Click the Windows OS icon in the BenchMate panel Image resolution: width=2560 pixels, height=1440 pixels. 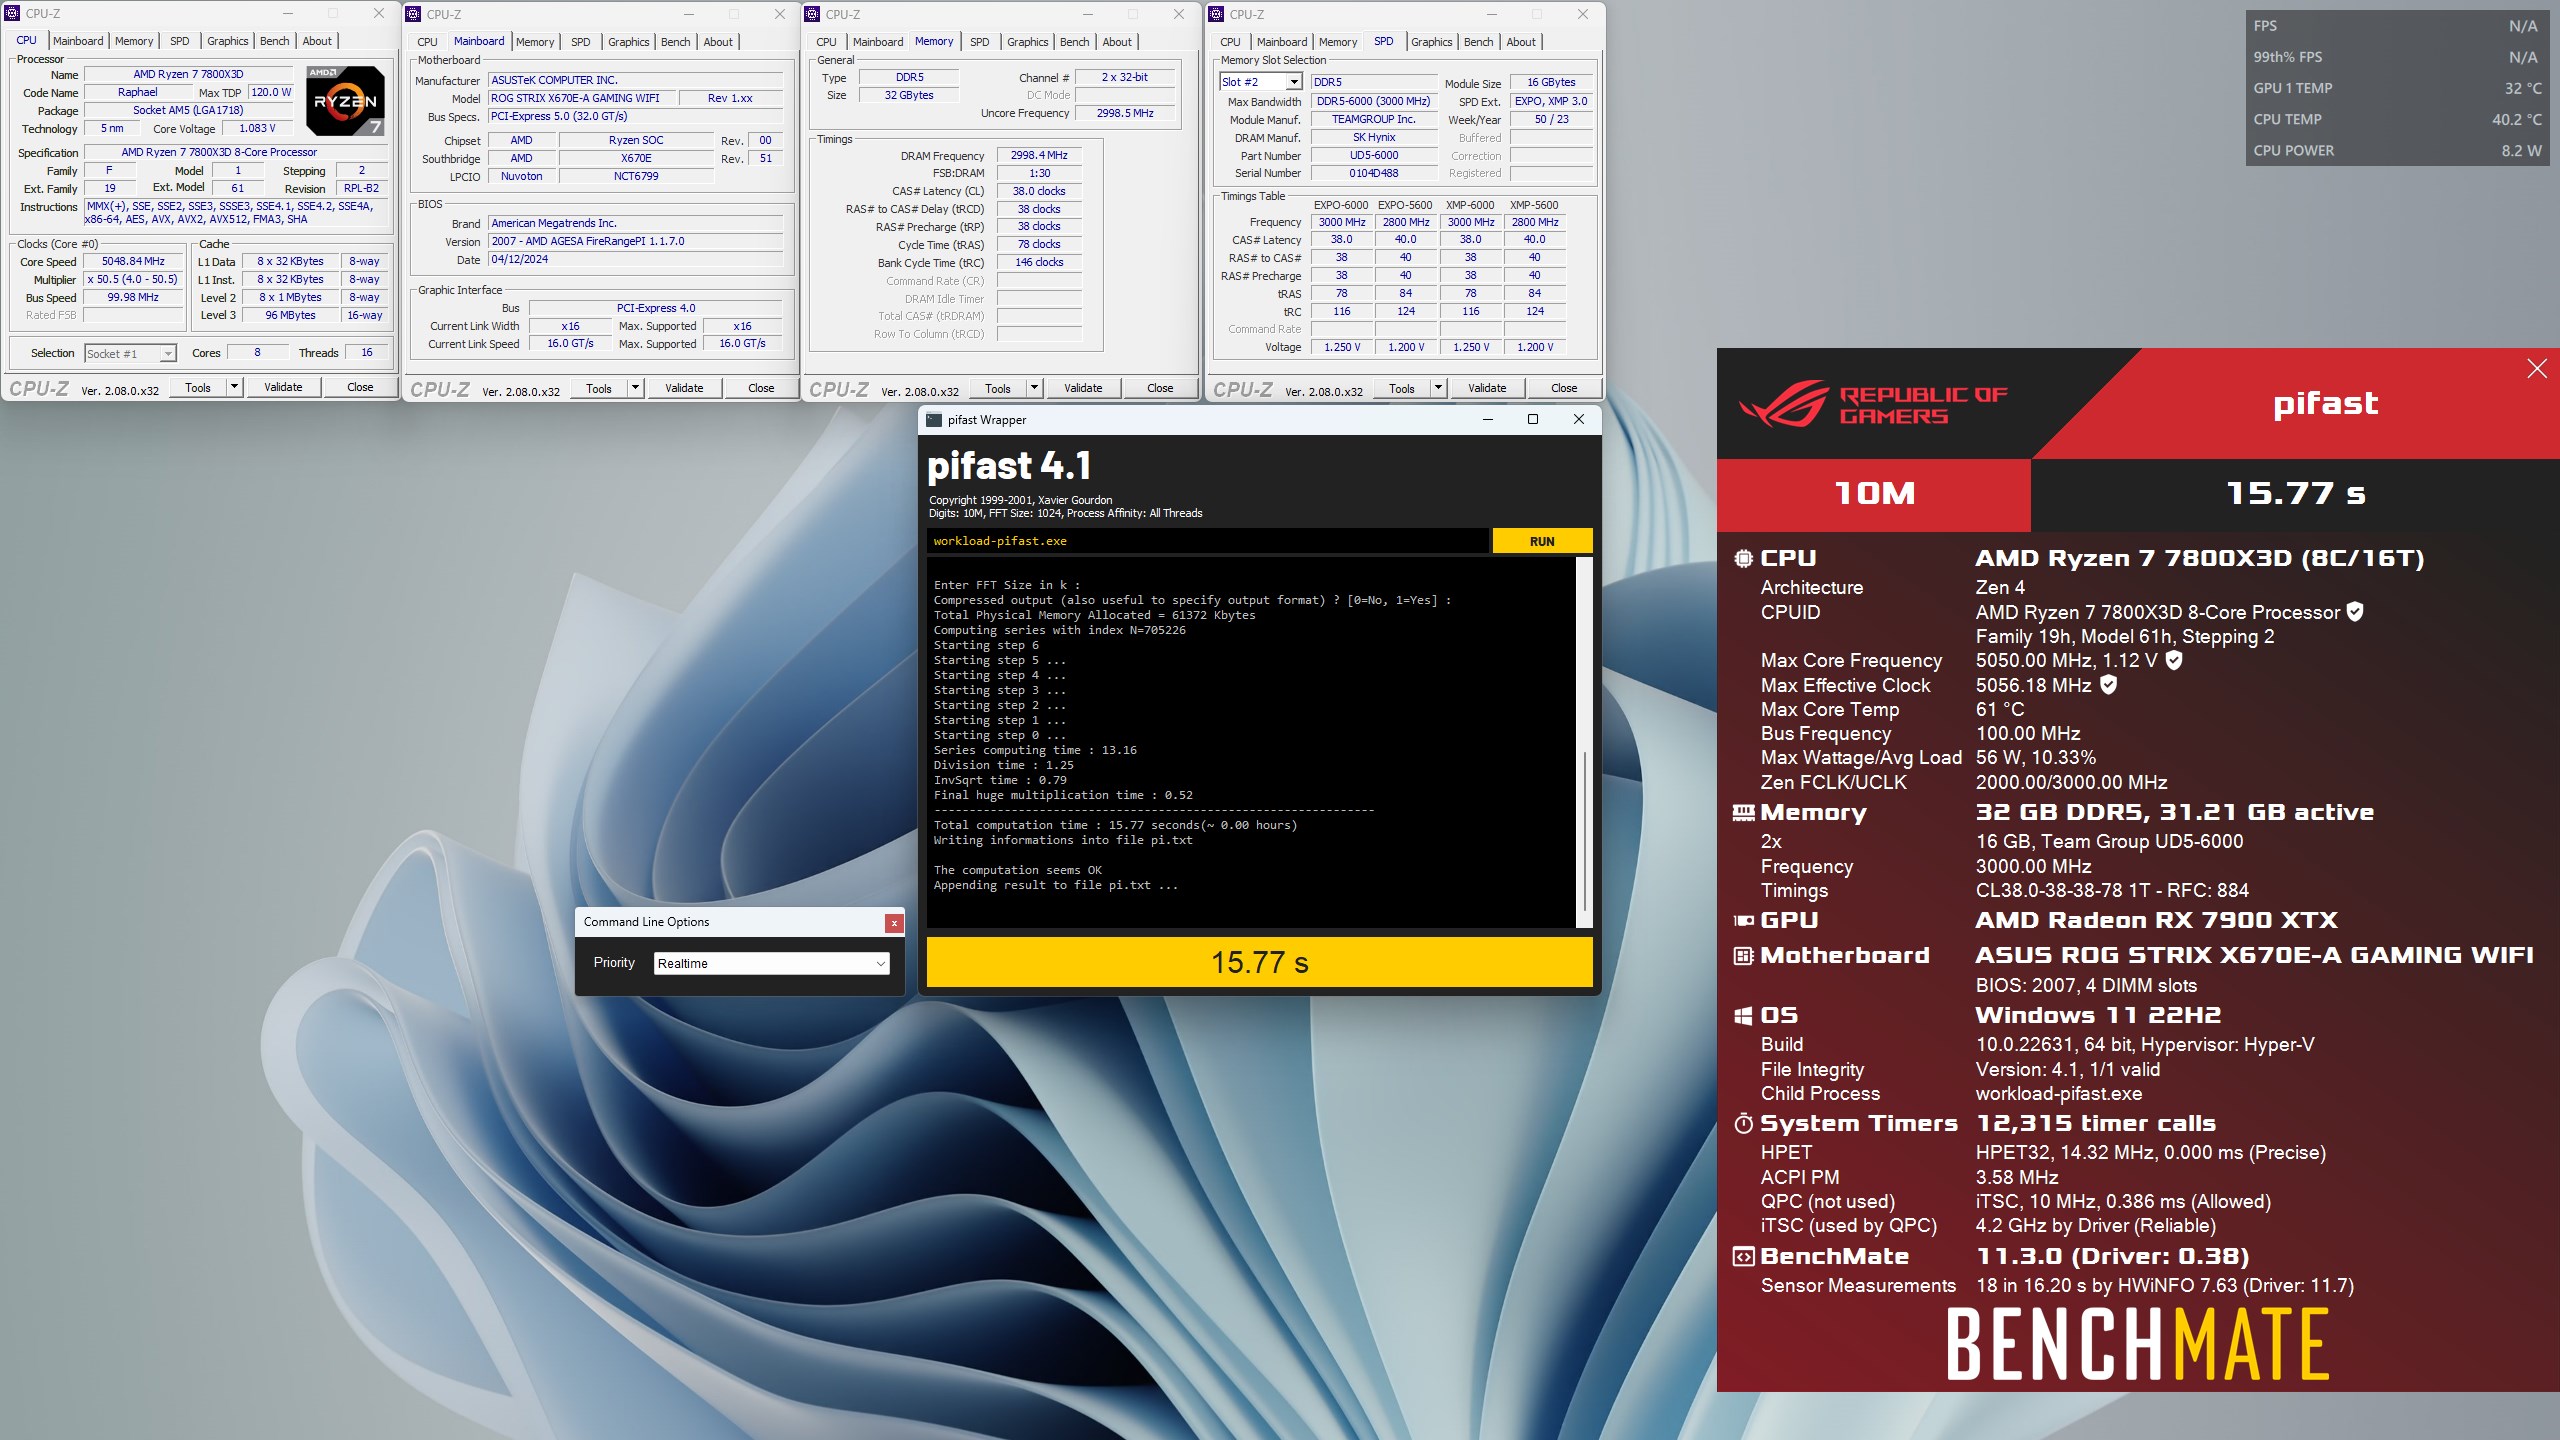[x=1743, y=1016]
